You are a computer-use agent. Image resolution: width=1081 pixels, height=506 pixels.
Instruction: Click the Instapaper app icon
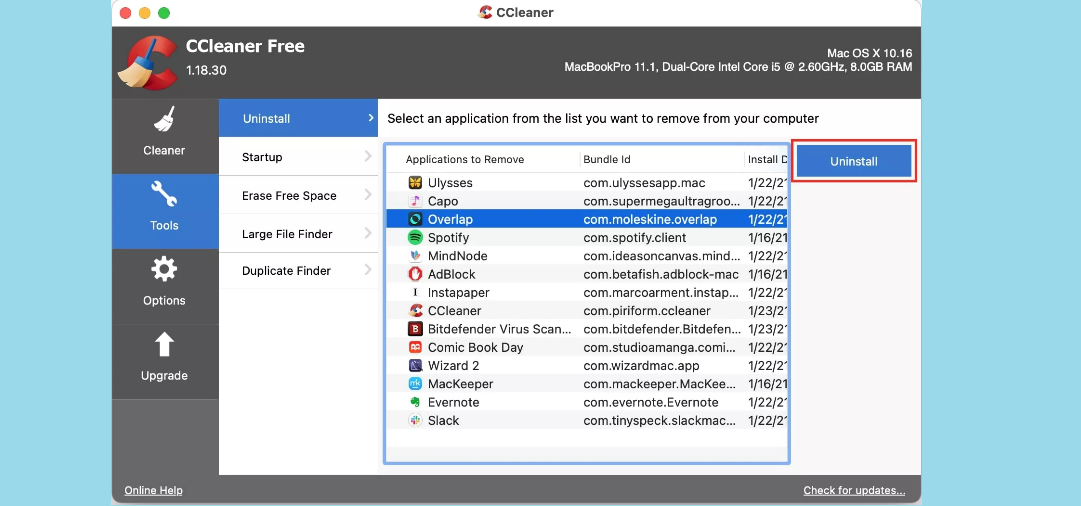pos(415,292)
